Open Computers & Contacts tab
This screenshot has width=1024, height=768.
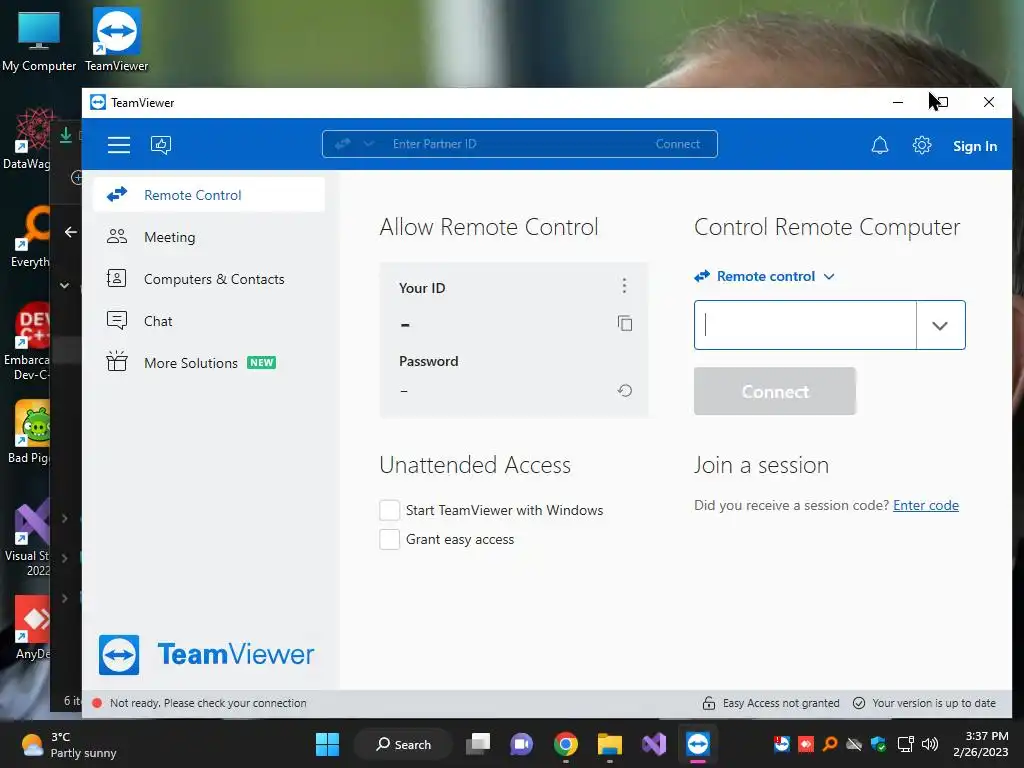[x=209, y=279]
